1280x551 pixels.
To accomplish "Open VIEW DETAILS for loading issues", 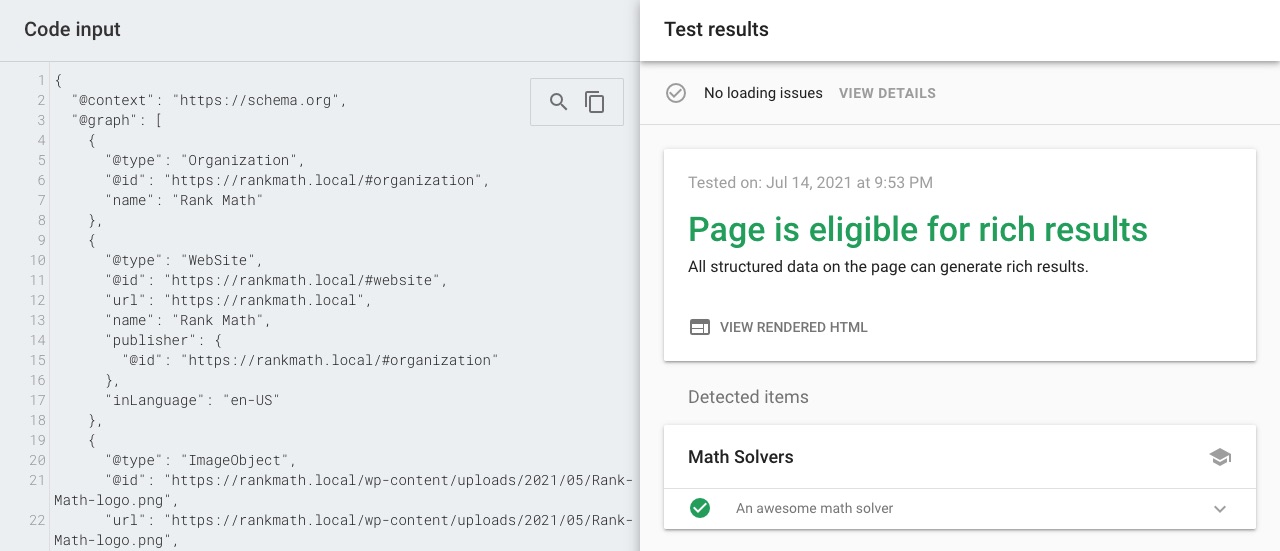I will click(887, 93).
